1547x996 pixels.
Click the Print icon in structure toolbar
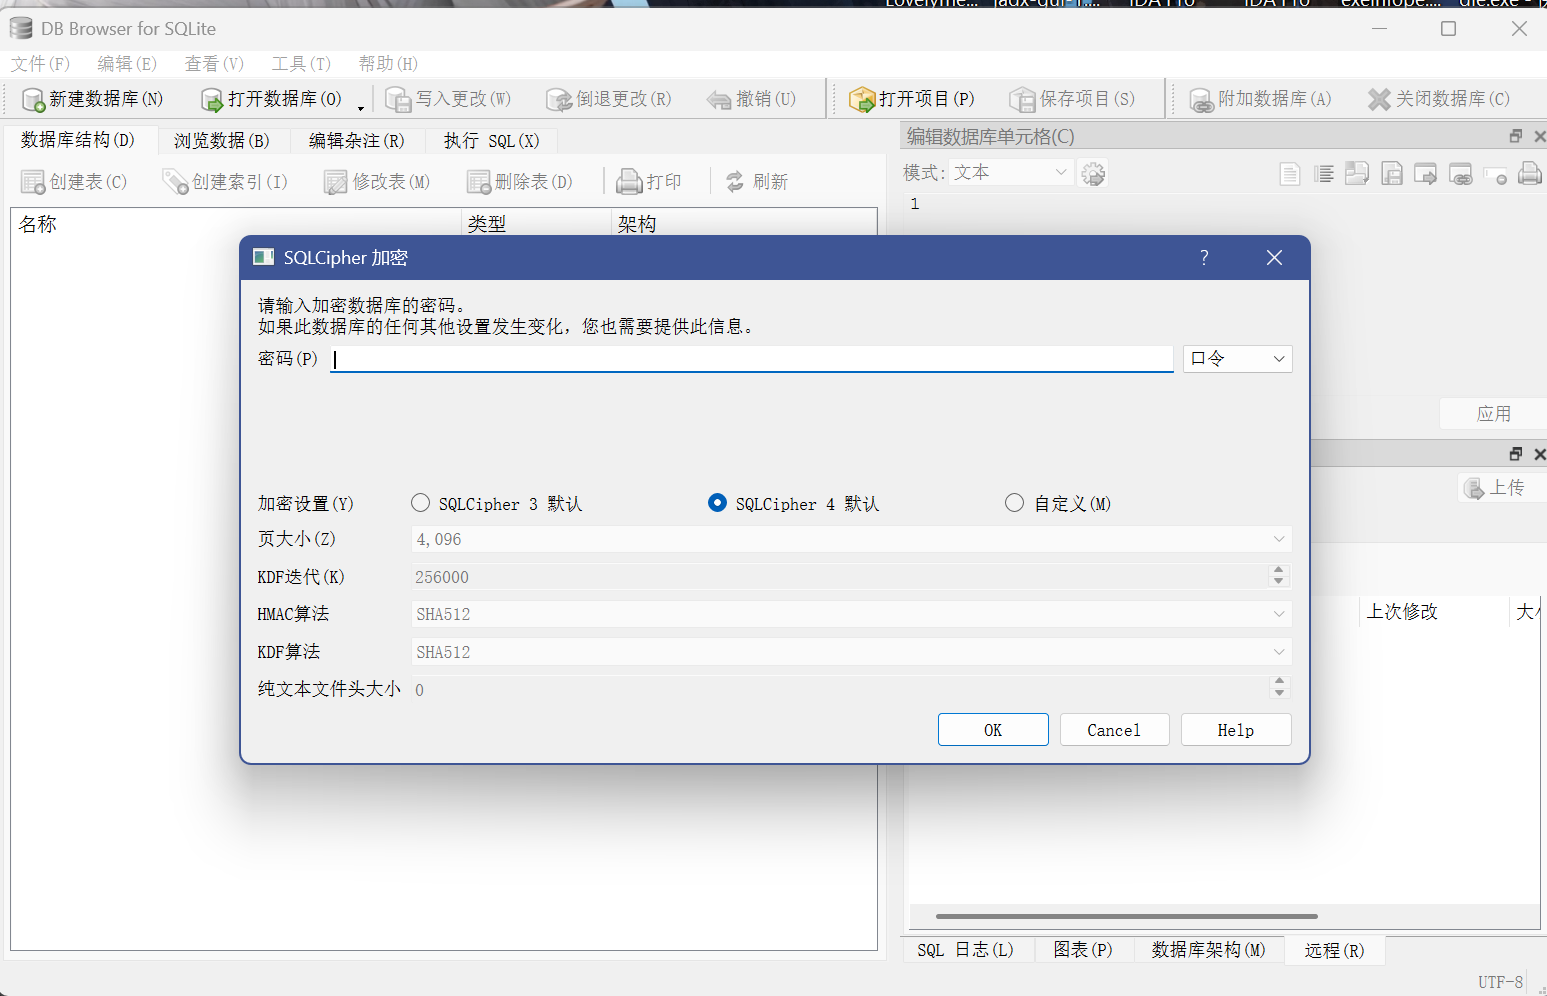pos(629,181)
